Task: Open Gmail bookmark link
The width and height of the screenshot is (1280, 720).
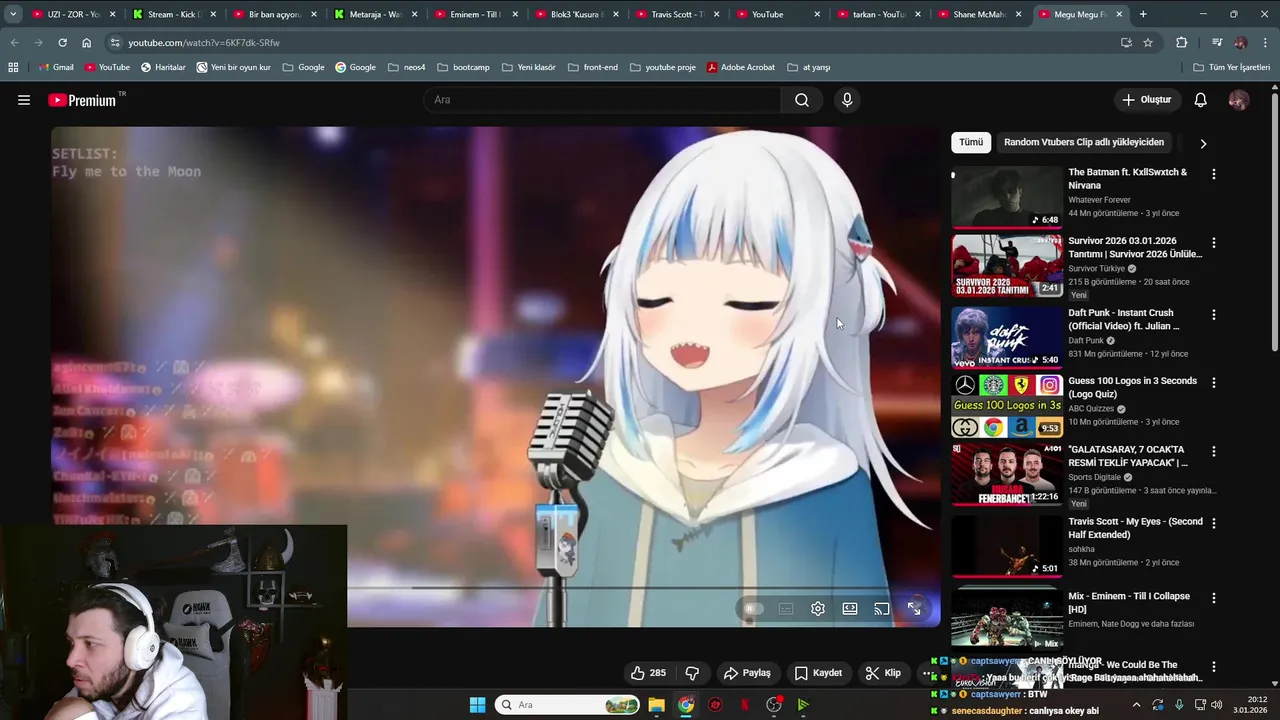Action: pyautogui.click(x=56, y=67)
